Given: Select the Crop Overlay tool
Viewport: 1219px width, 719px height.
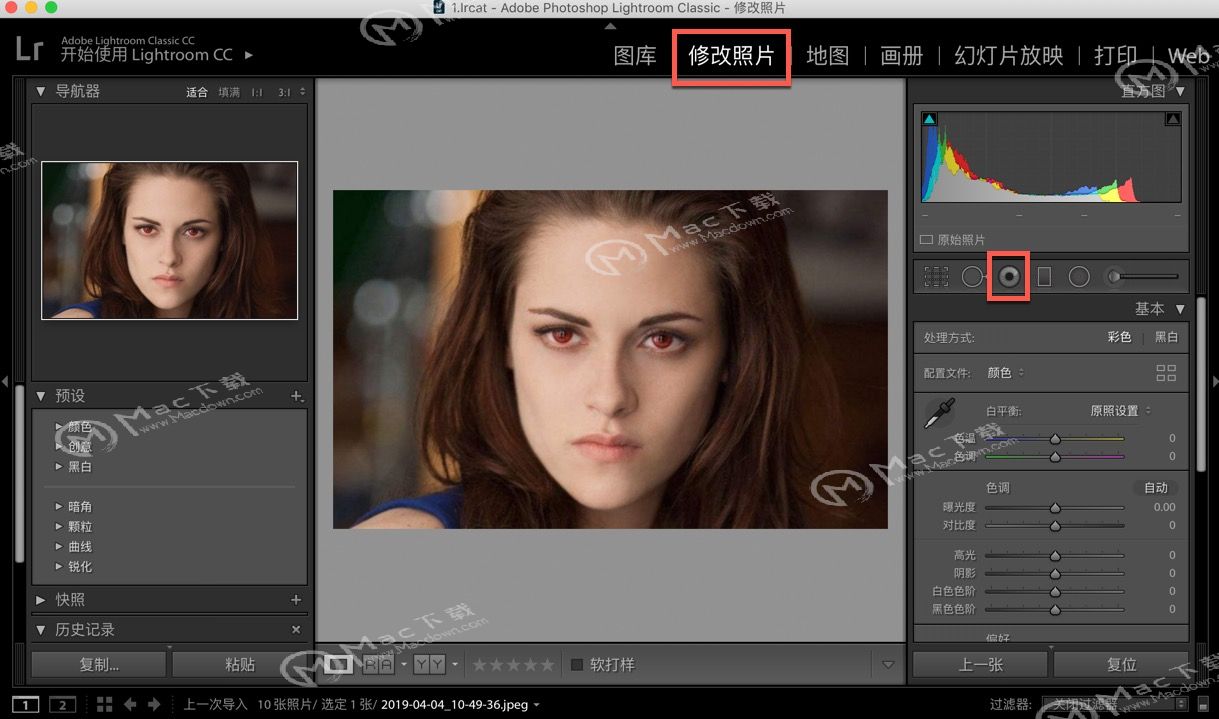Looking at the screenshot, I should (936, 277).
